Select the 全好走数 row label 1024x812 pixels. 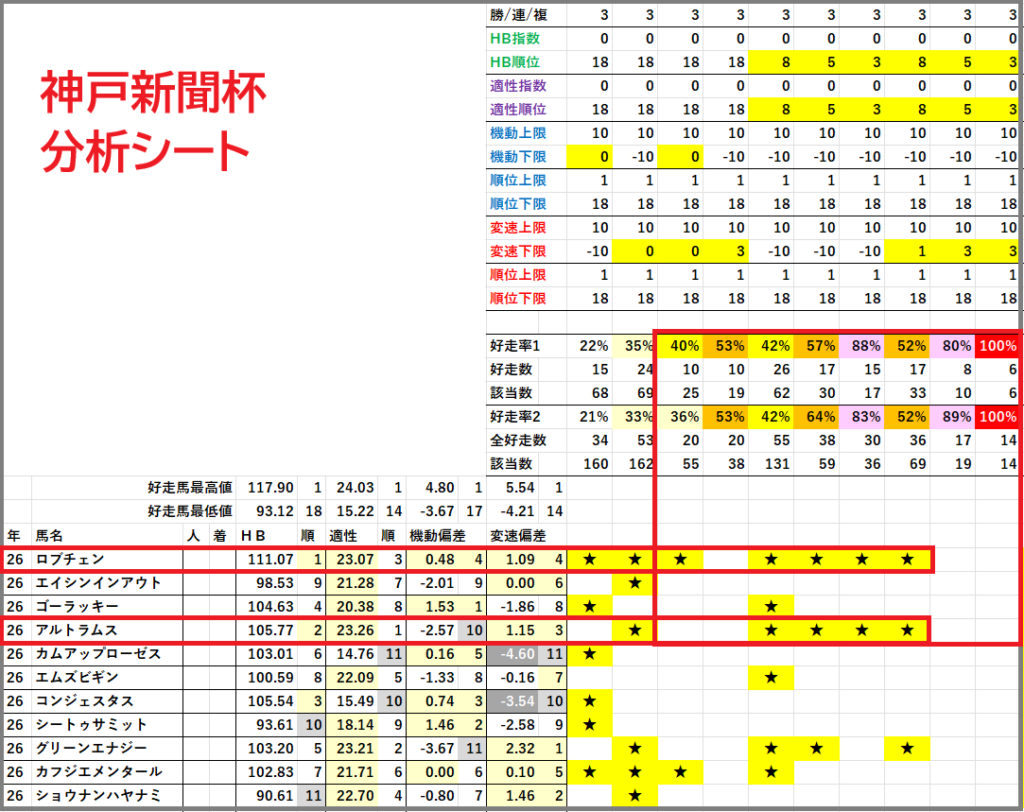pyautogui.click(x=518, y=440)
